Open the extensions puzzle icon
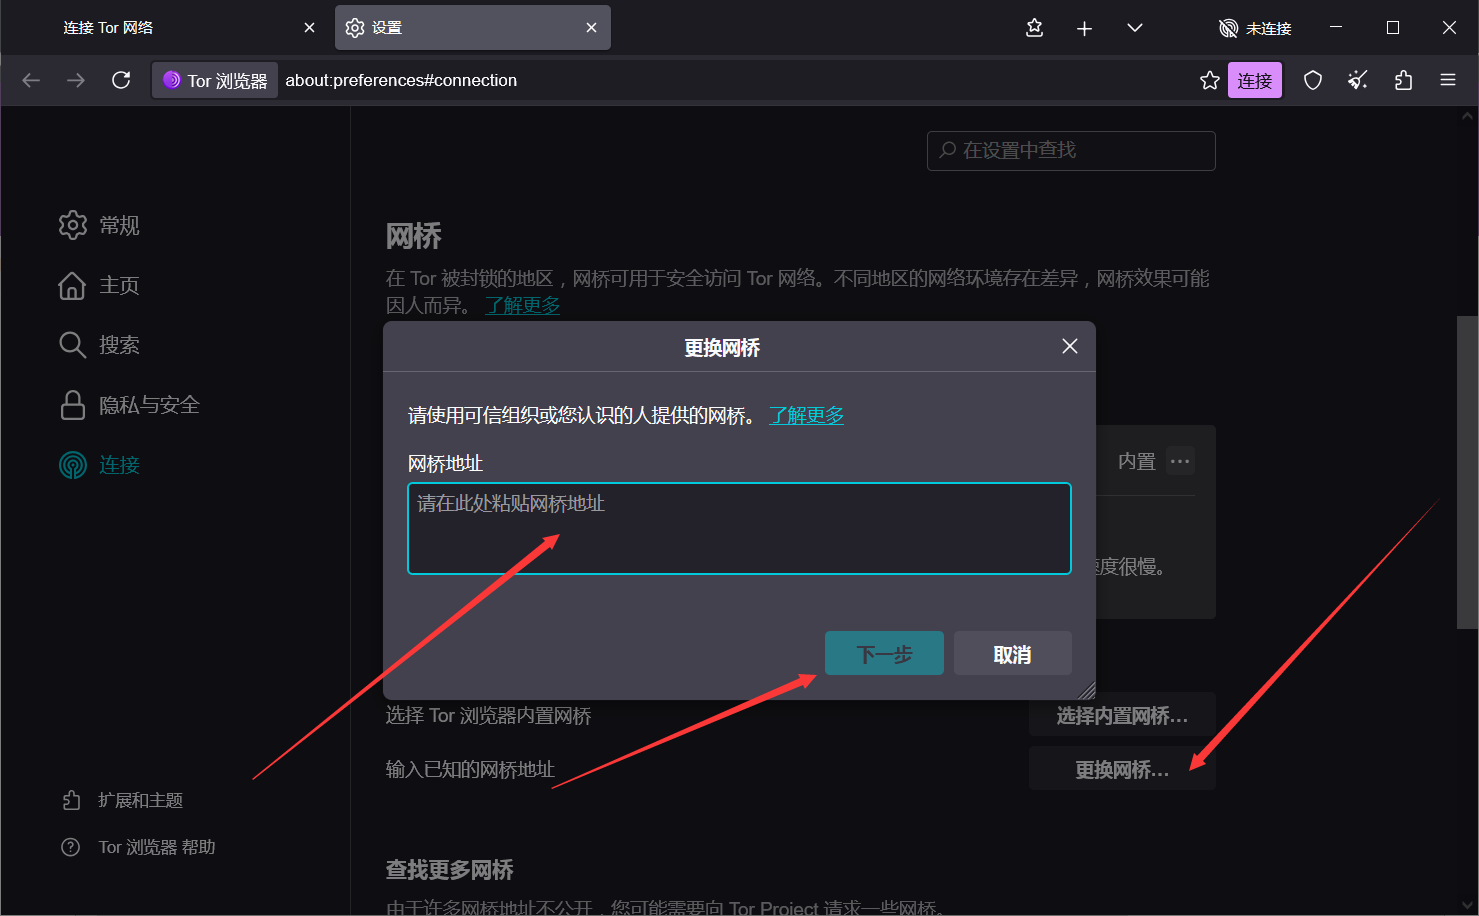 click(1403, 80)
